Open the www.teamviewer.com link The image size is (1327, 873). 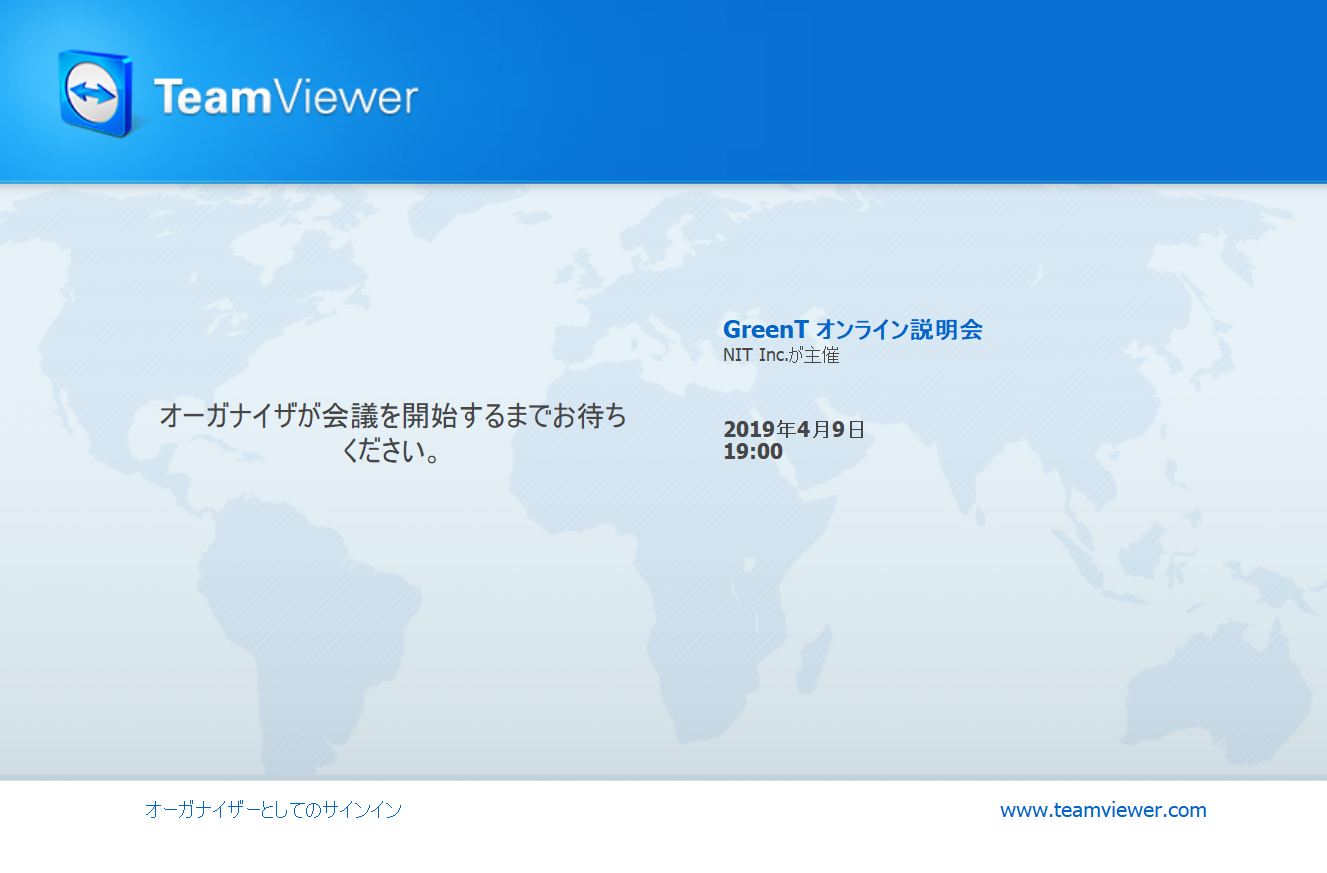tap(1103, 810)
